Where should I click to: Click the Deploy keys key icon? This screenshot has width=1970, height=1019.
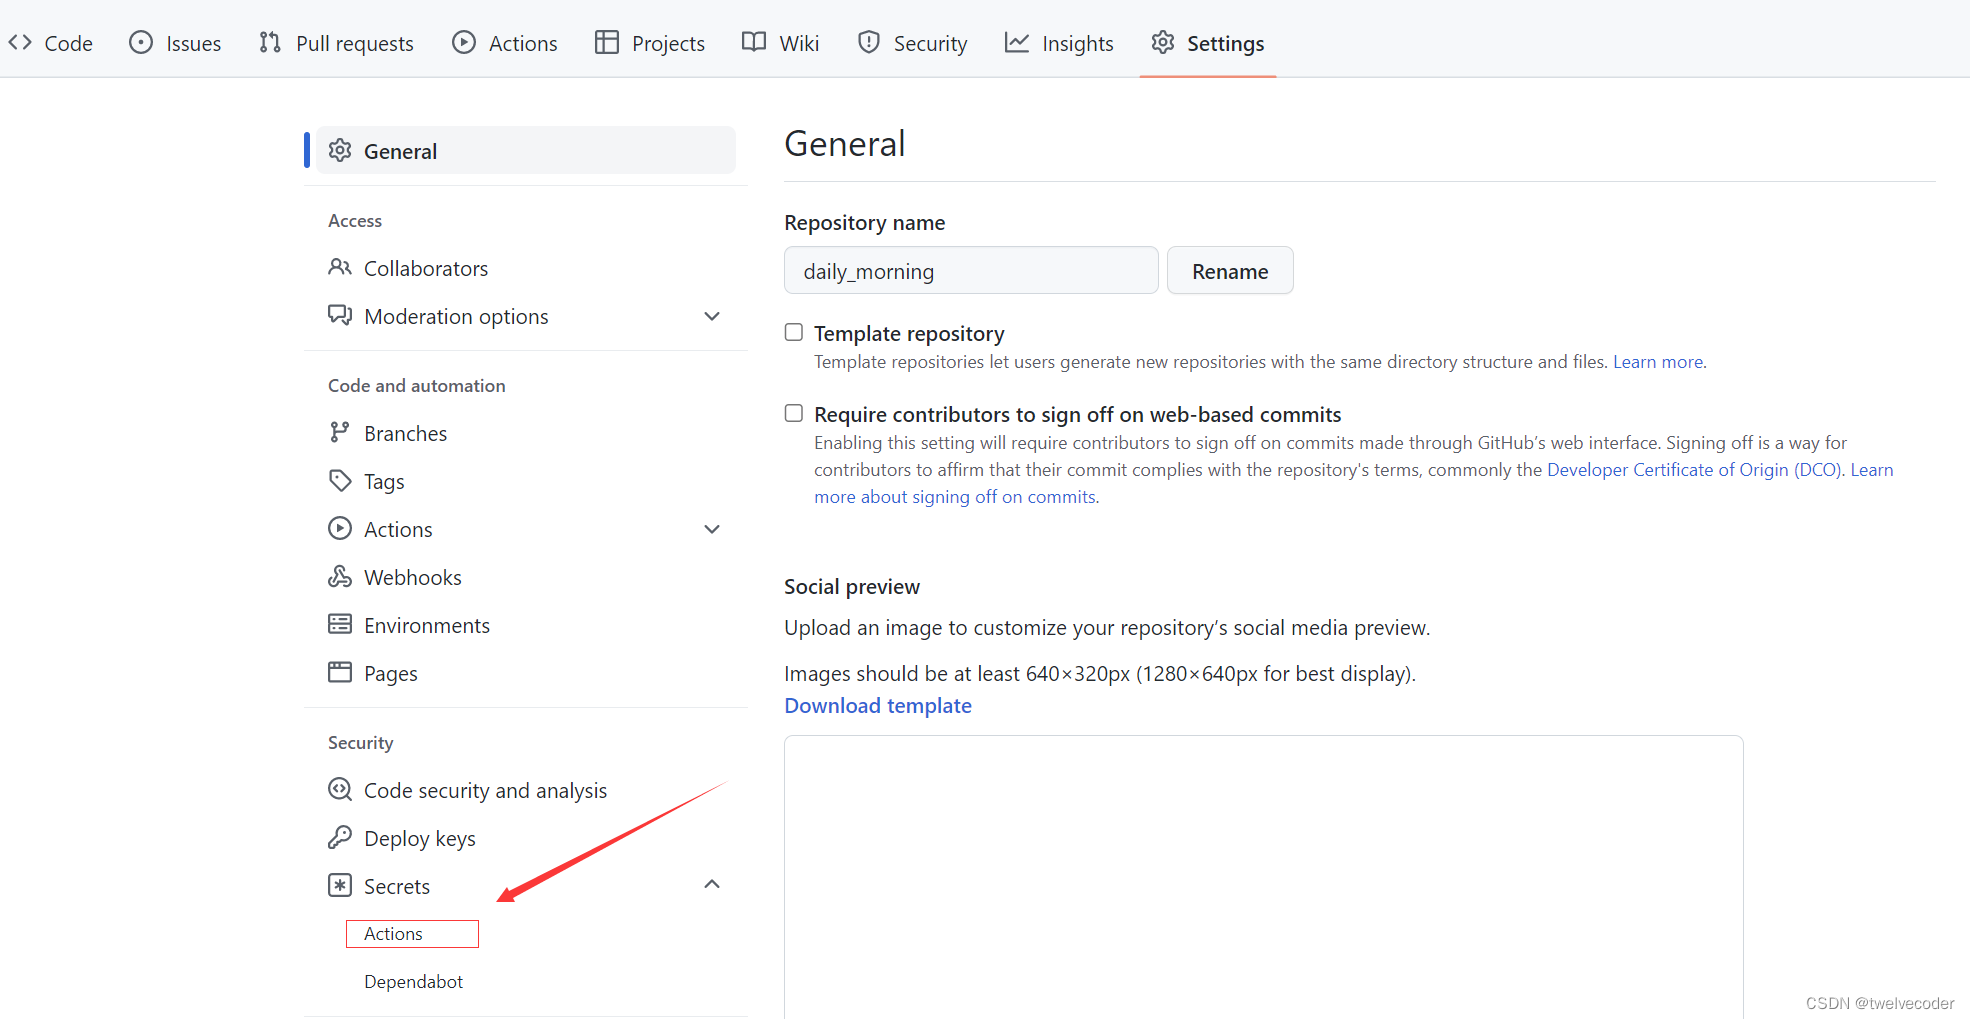pyautogui.click(x=340, y=837)
